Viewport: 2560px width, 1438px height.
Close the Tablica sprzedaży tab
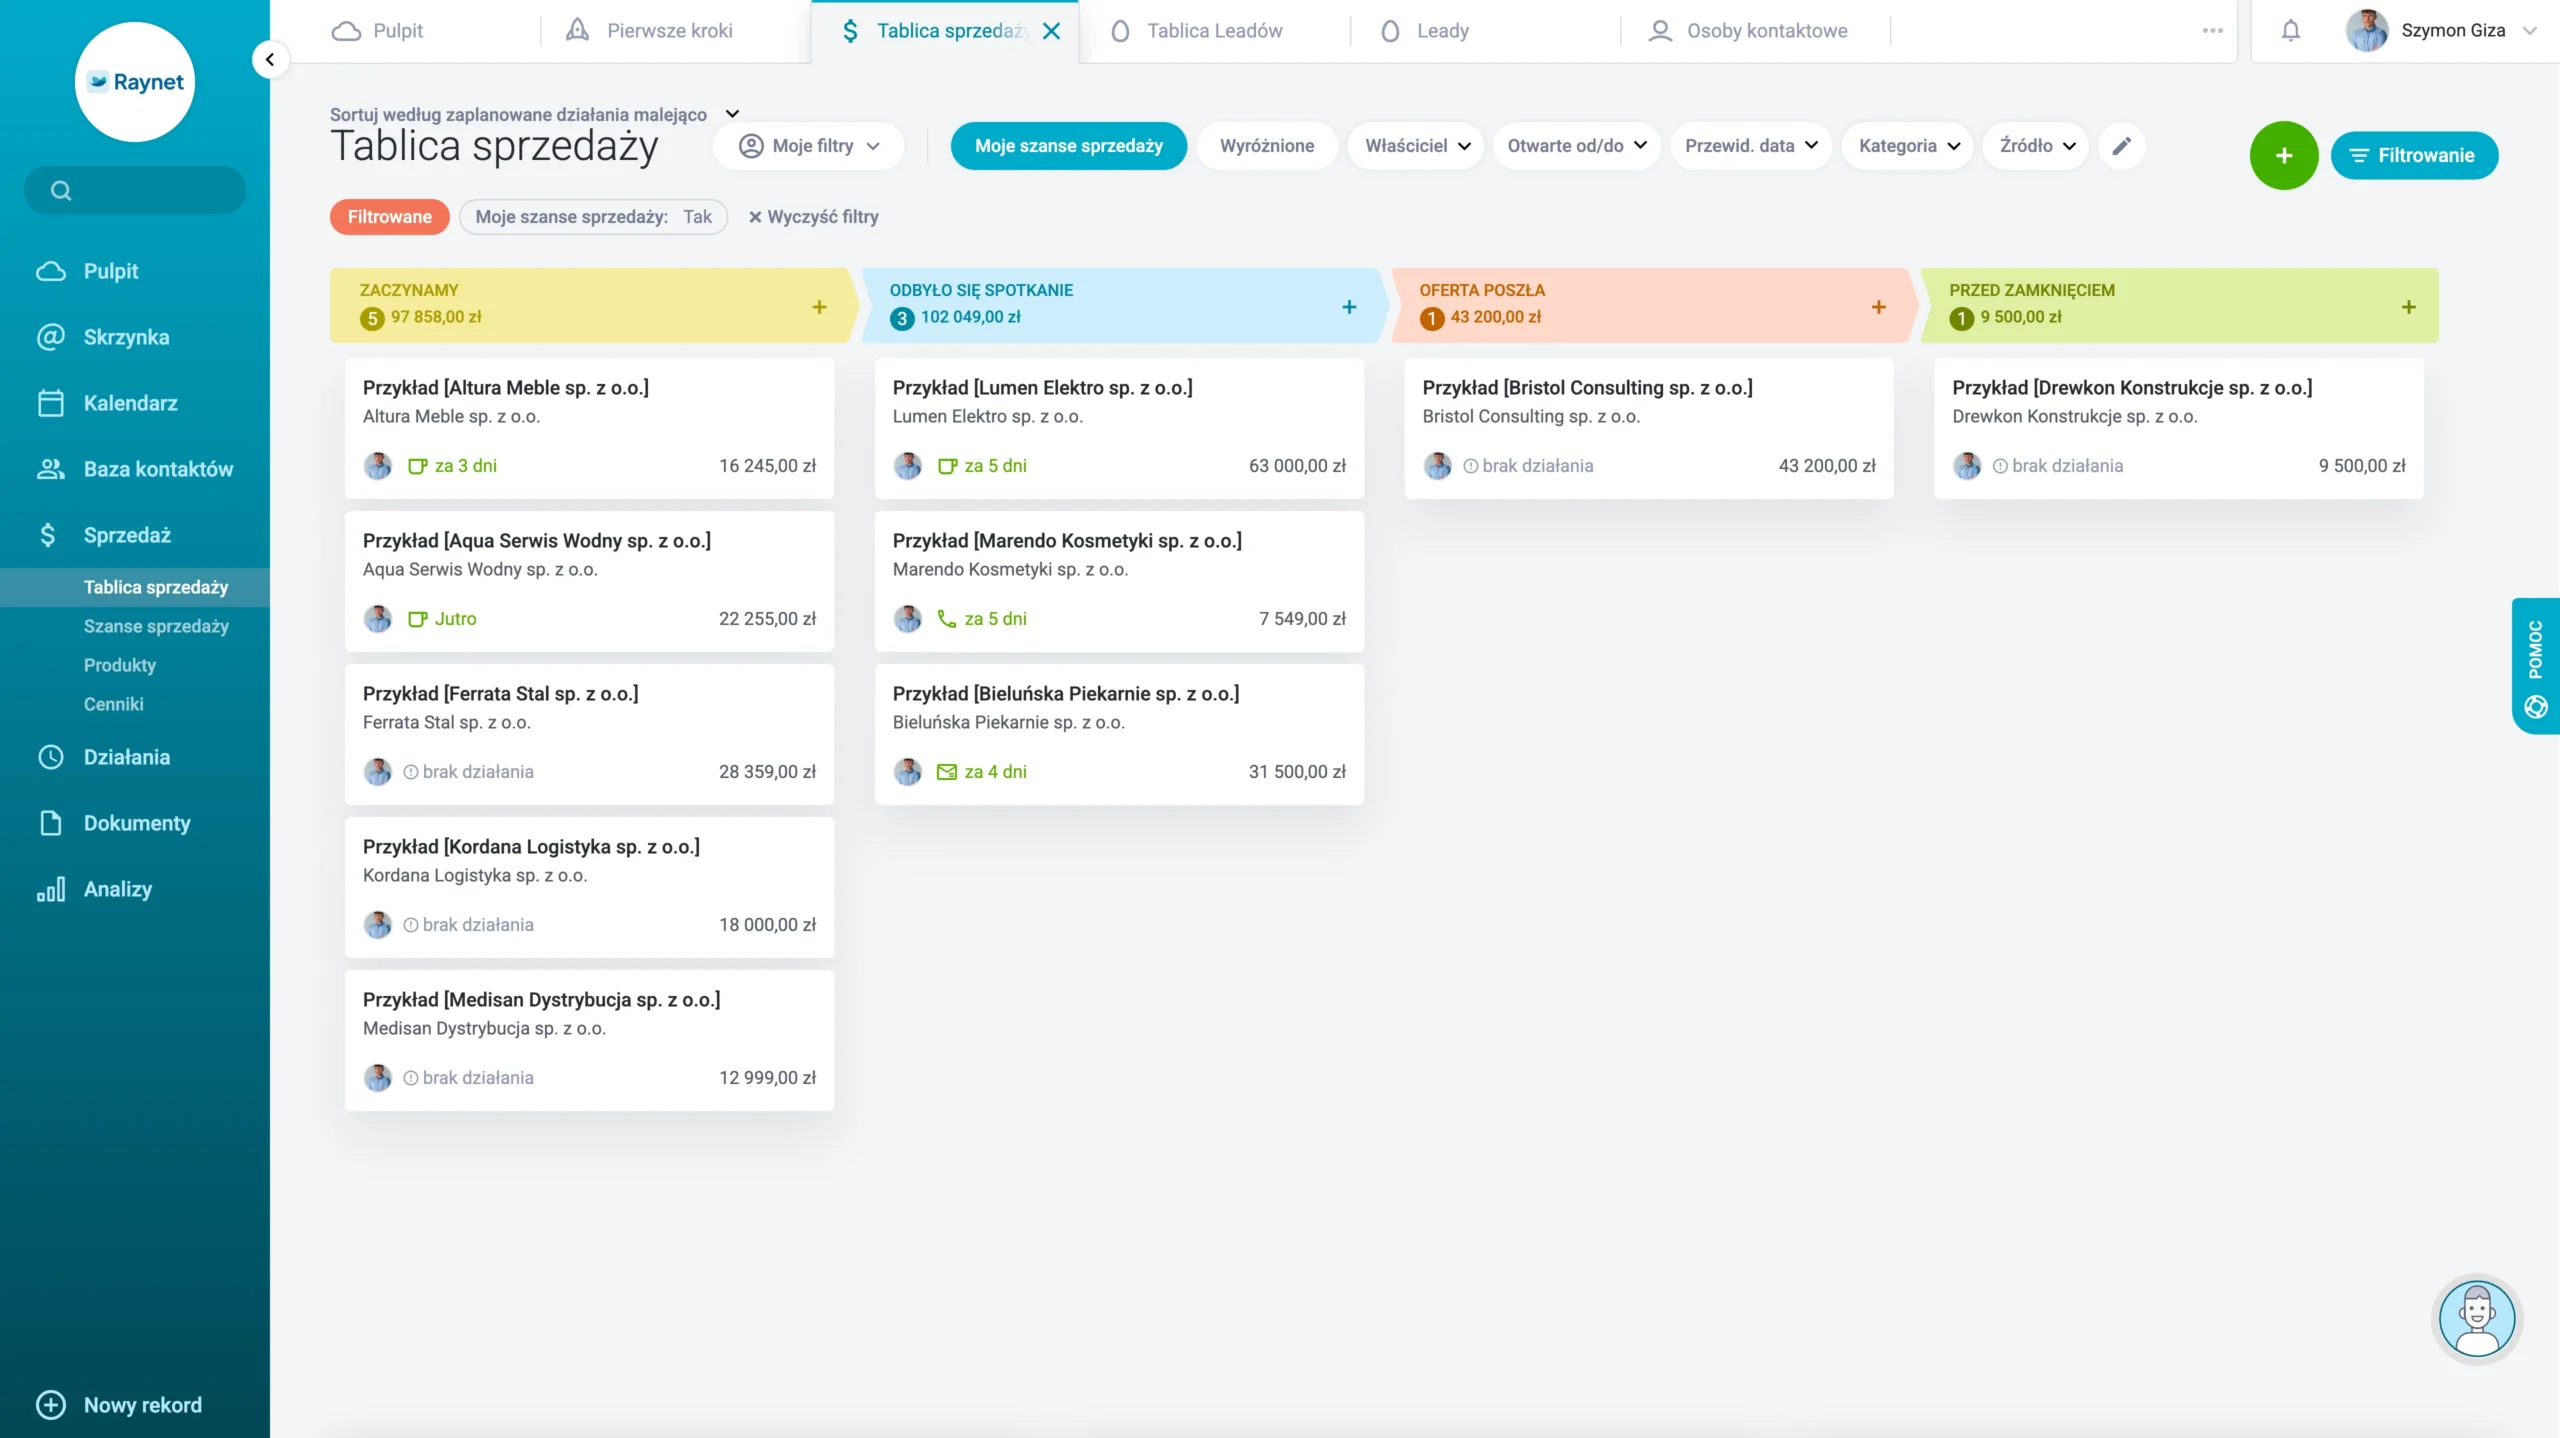point(1052,31)
